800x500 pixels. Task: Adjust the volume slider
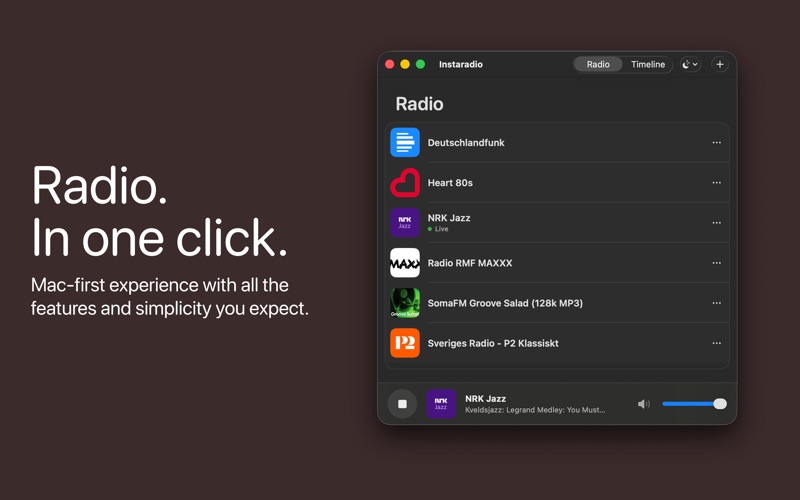click(x=694, y=404)
